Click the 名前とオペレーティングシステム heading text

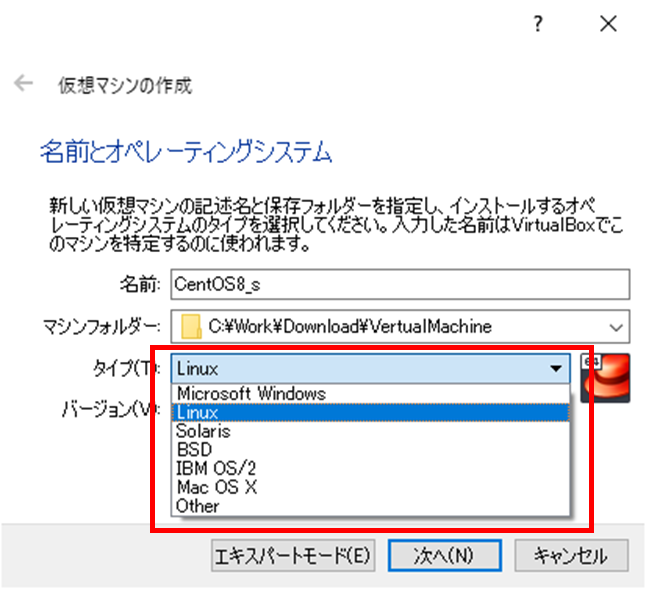(186, 152)
